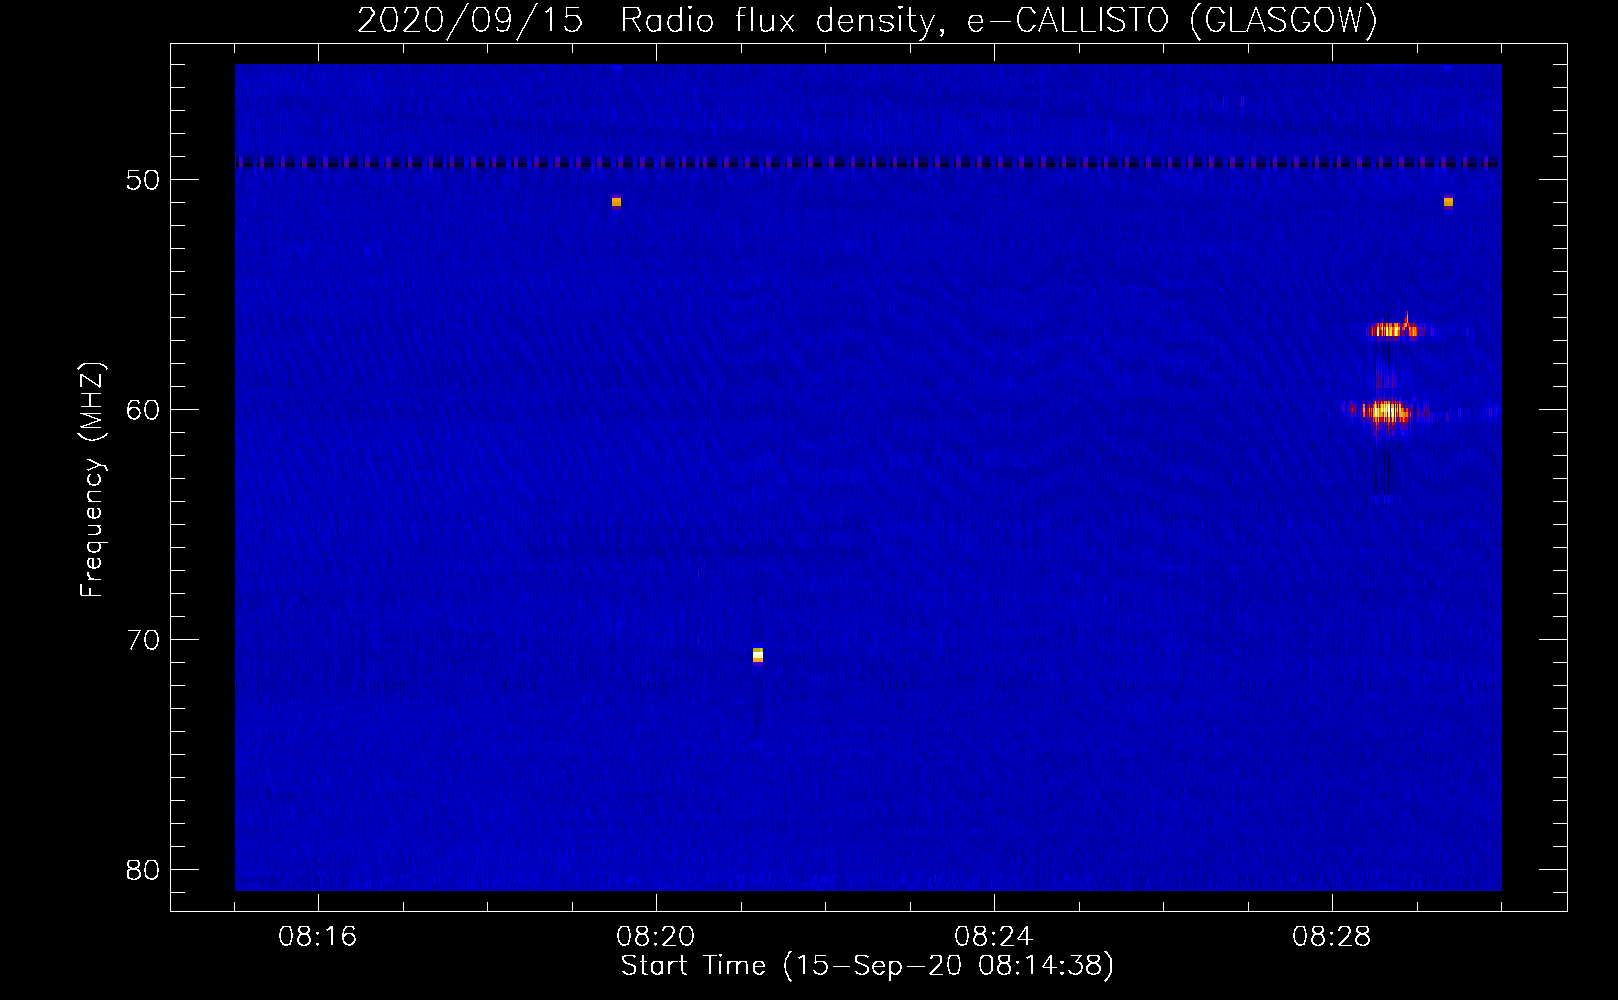Click the '80' frequency tick label

coord(143,870)
